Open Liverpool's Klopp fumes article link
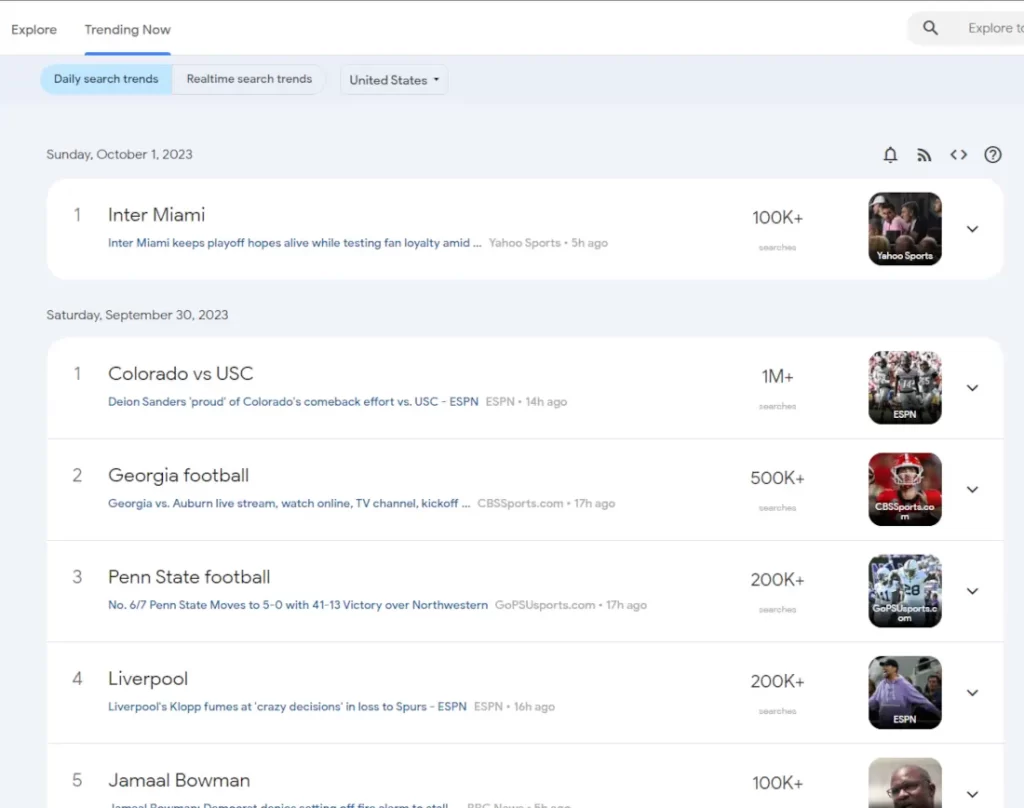This screenshot has height=808, width=1024. (287, 706)
